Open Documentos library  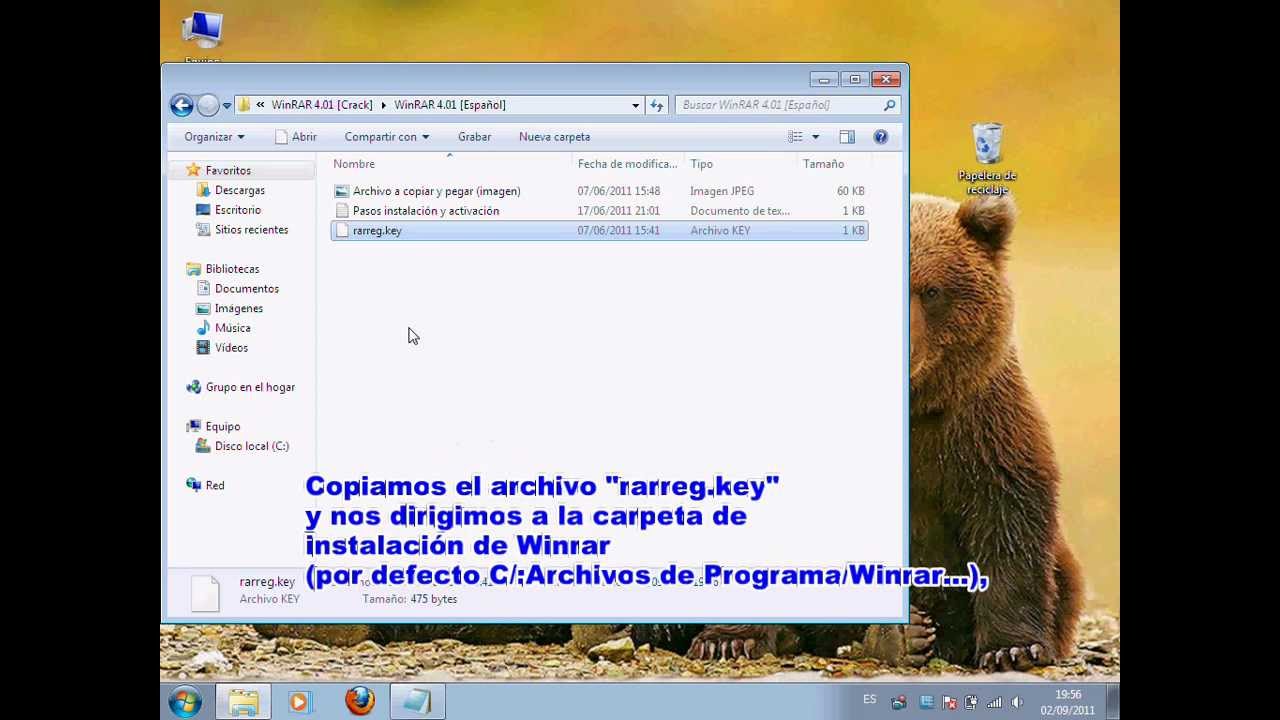pos(246,289)
